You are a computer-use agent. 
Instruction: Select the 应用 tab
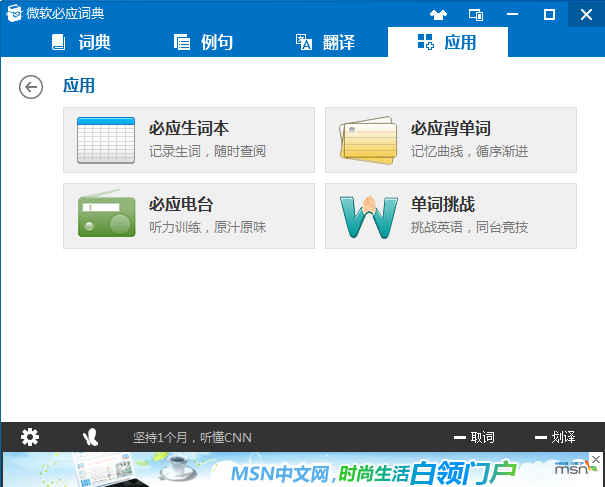[x=448, y=42]
